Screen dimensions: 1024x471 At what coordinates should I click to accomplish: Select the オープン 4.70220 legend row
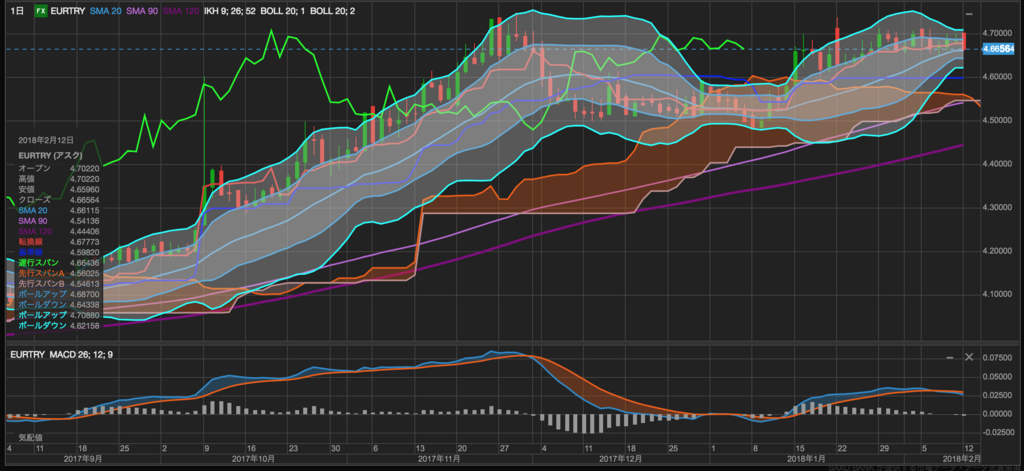tap(59, 168)
